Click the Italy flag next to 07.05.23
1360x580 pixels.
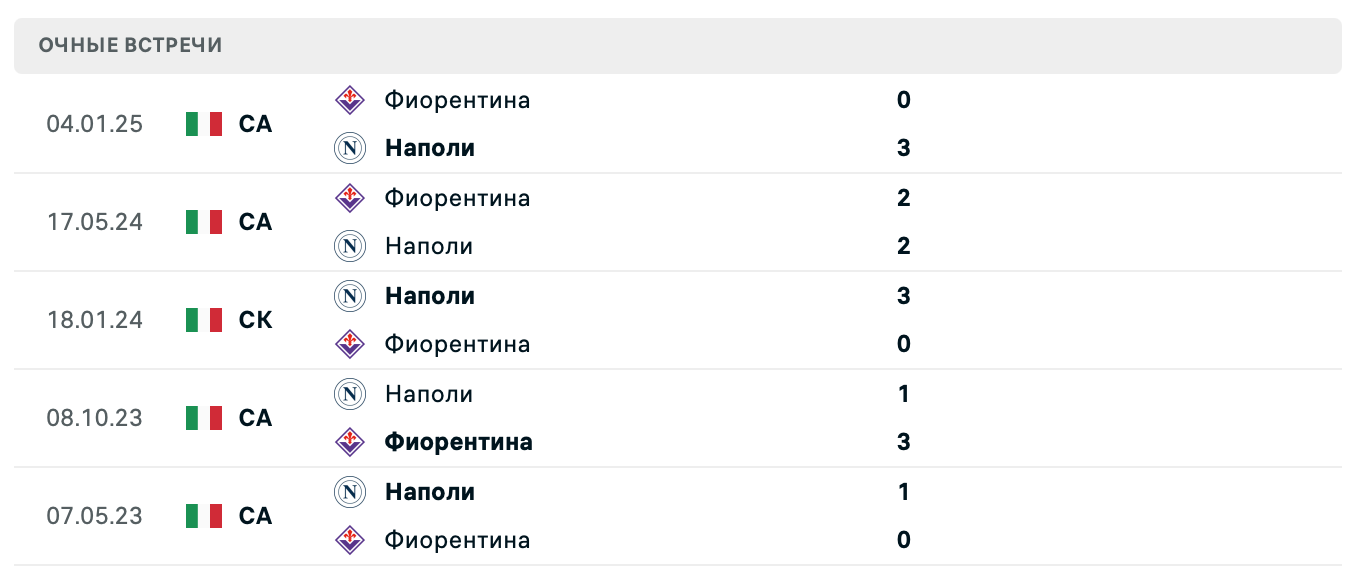(x=204, y=516)
